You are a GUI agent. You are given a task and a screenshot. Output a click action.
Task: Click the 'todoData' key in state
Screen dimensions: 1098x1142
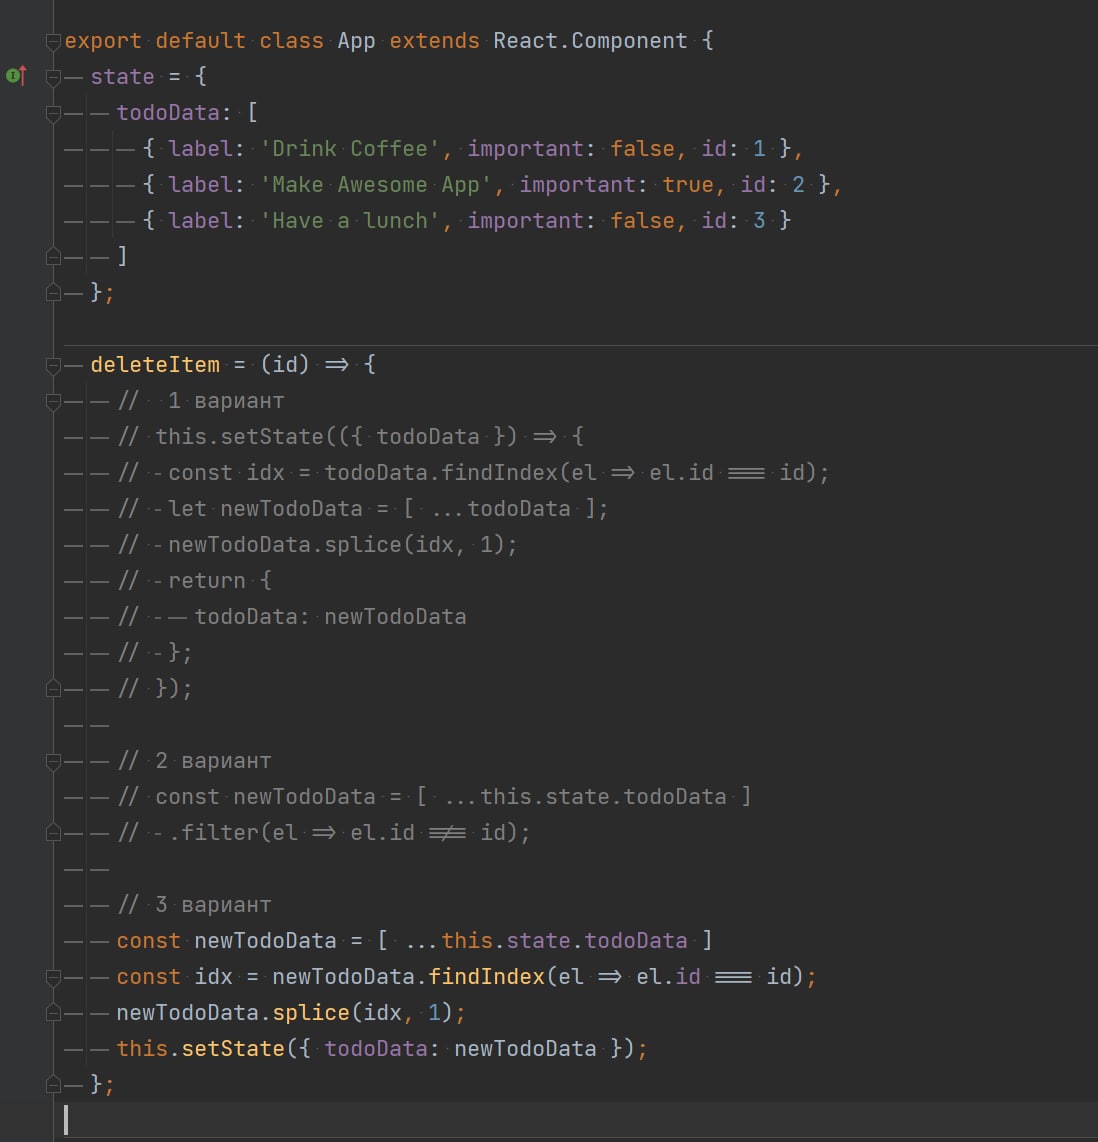pyautogui.click(x=168, y=113)
